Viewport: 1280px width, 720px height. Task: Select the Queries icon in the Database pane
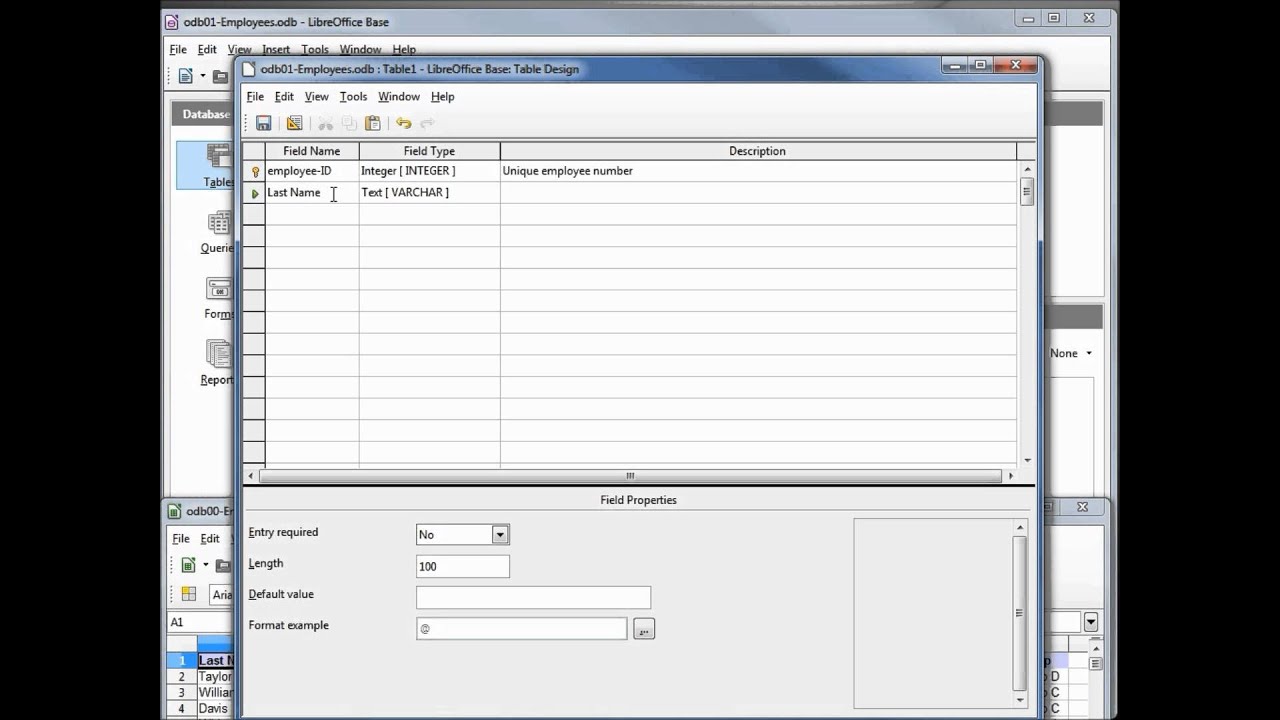pyautogui.click(x=218, y=231)
